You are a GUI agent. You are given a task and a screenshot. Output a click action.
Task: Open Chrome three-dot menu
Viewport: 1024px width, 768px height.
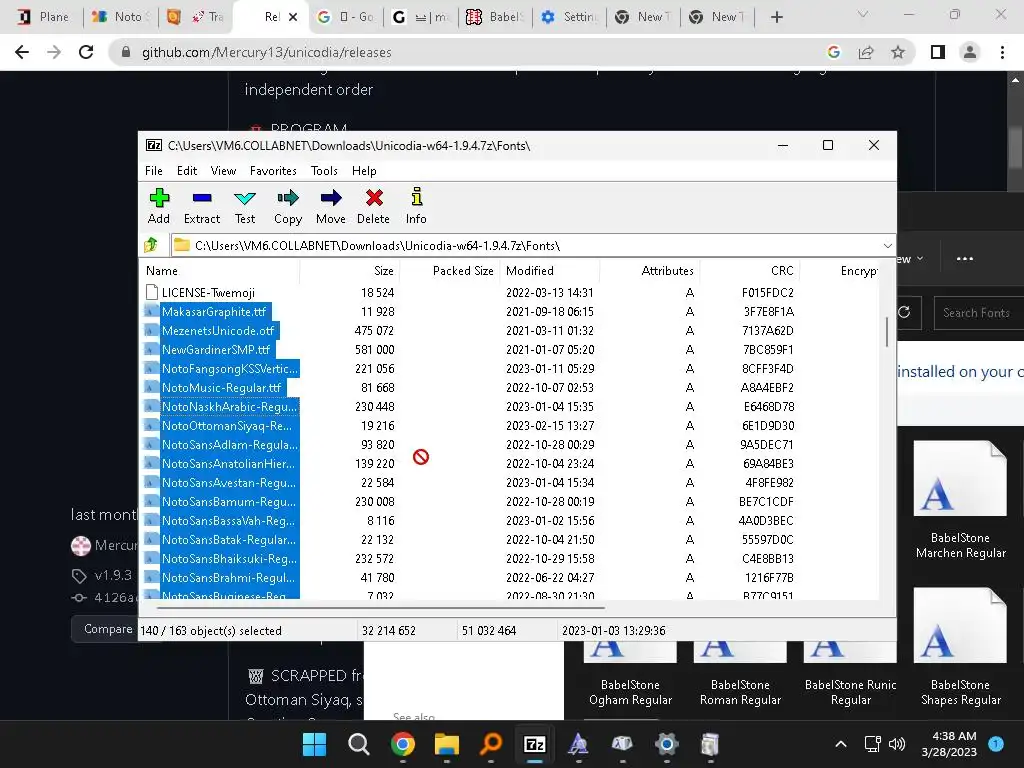pyautogui.click(x=1002, y=52)
